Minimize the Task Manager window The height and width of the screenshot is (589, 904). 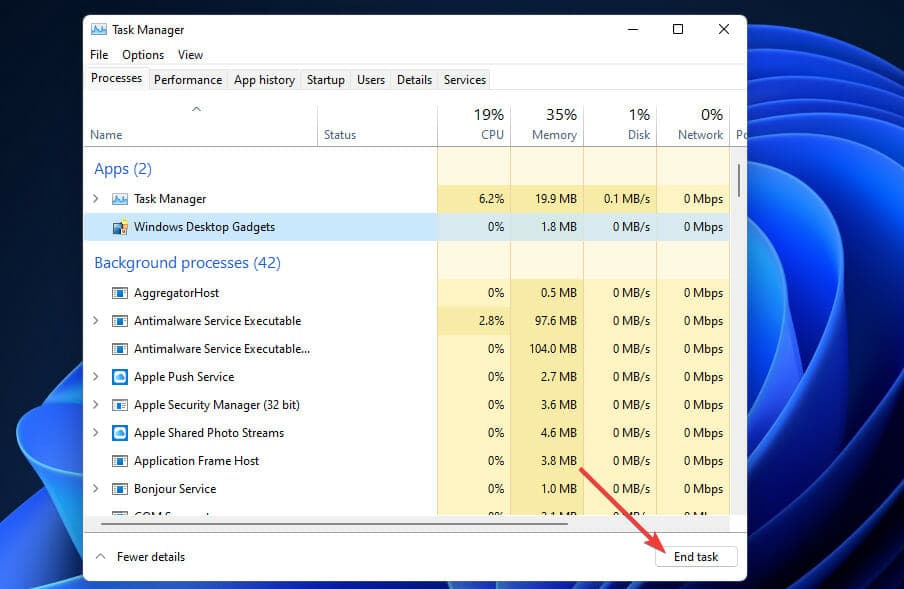pos(633,29)
